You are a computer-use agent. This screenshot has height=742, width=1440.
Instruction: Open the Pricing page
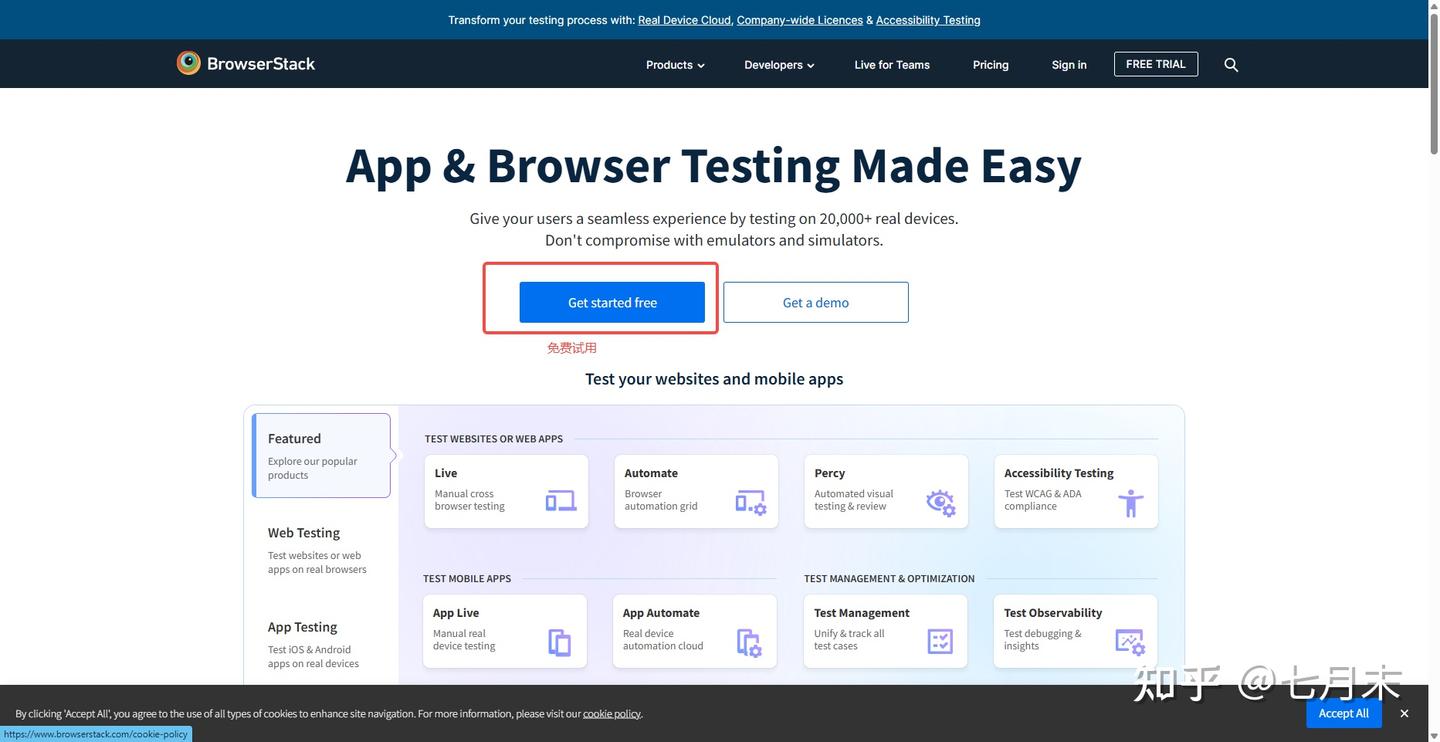point(989,63)
